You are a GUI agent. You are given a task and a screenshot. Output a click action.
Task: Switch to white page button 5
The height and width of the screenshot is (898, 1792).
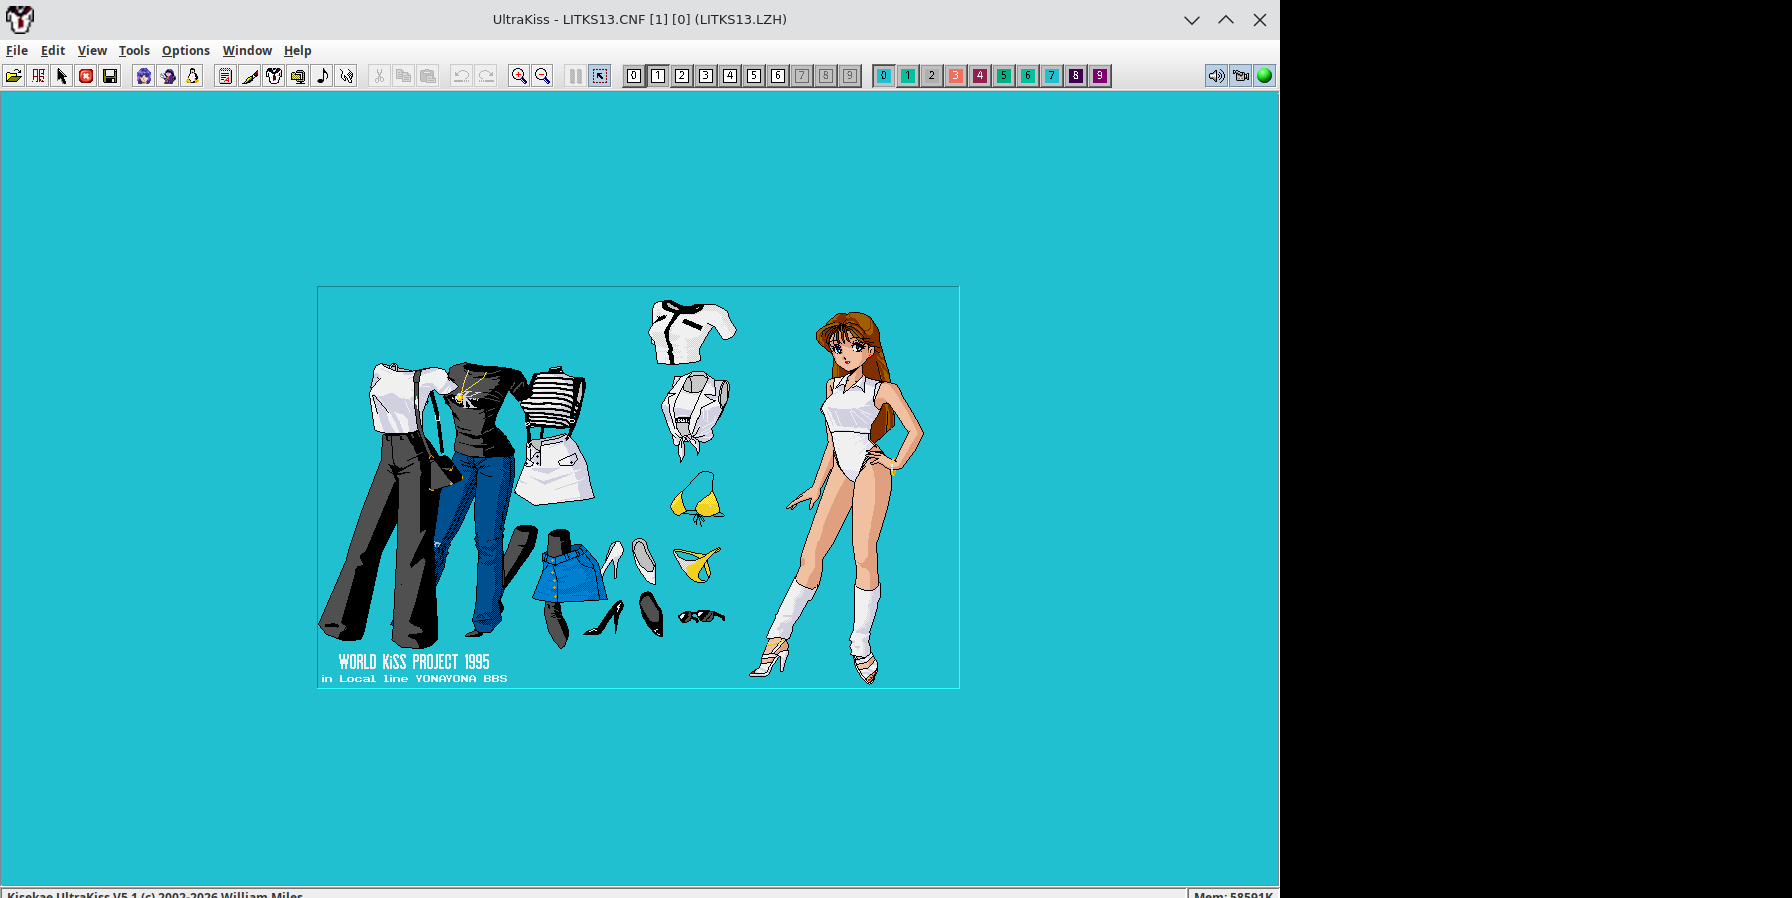754,76
